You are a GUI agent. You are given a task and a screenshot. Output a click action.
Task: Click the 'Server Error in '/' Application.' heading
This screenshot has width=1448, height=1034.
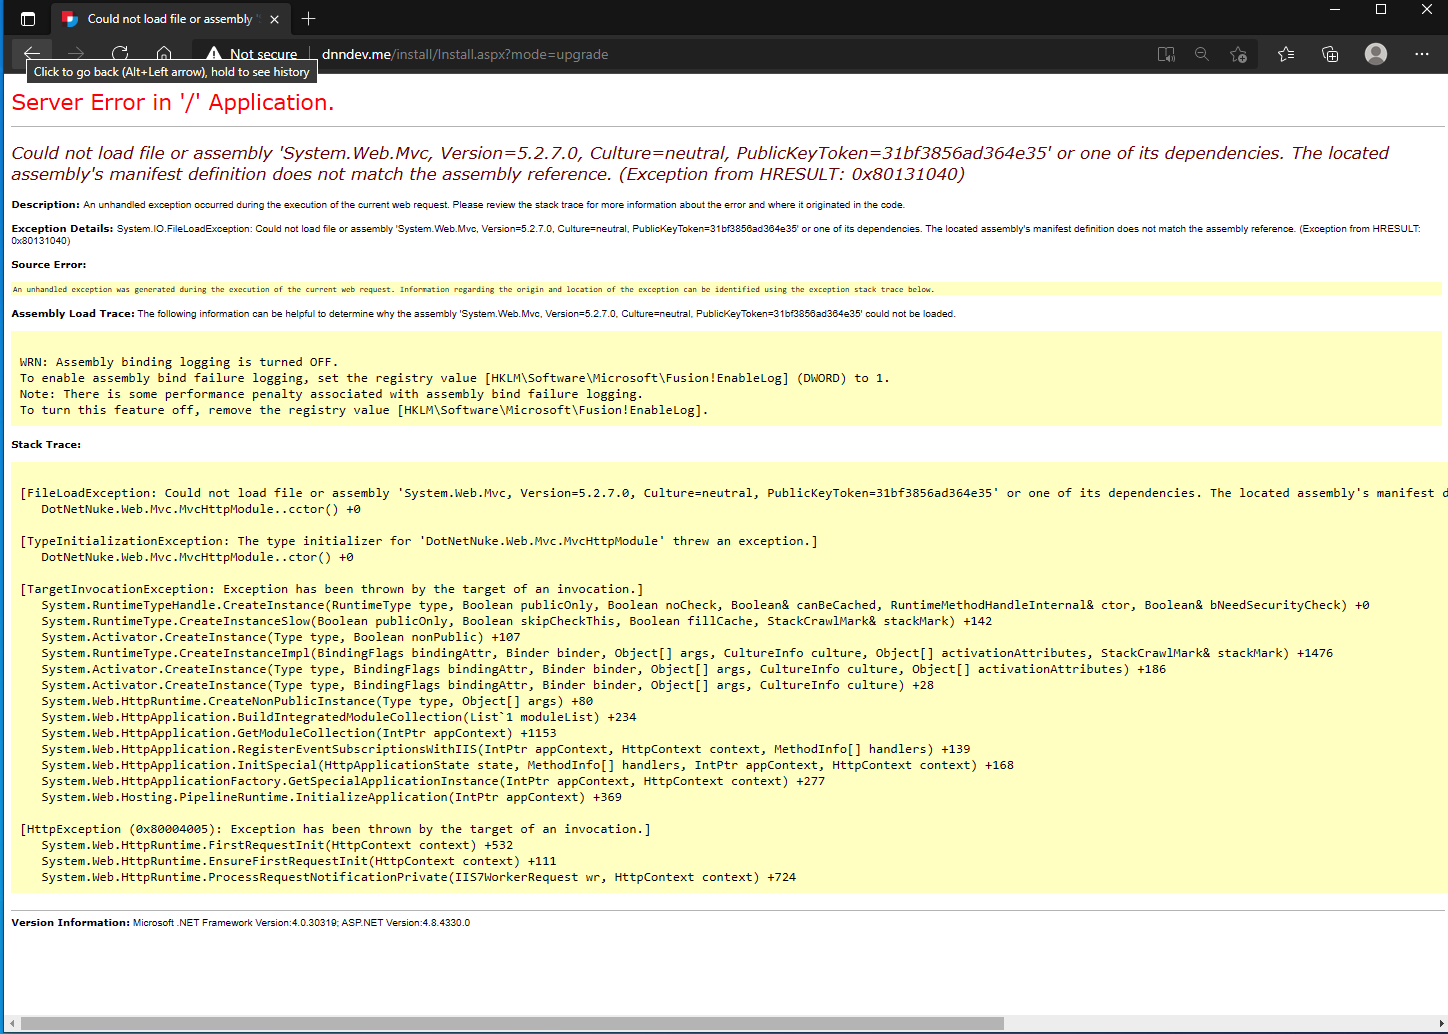(173, 102)
